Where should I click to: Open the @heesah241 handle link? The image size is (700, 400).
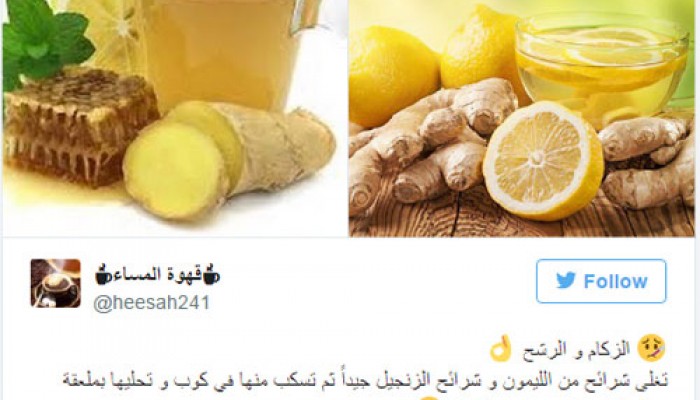click(x=152, y=303)
